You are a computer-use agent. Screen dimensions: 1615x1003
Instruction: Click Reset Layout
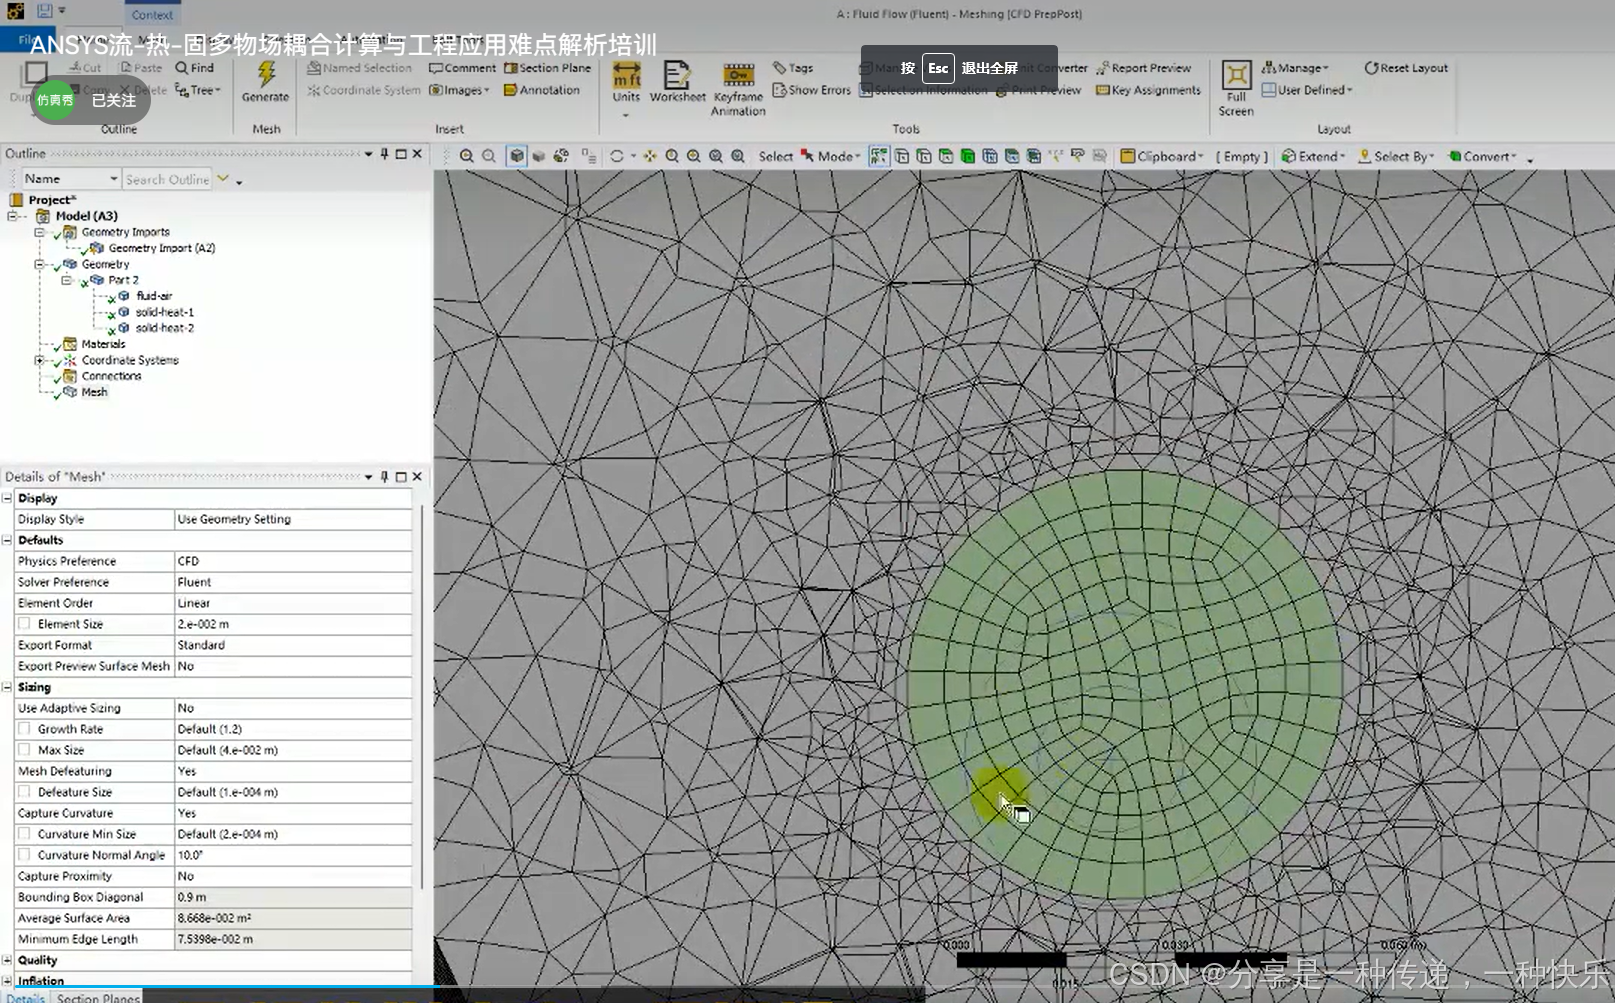(x=1406, y=68)
